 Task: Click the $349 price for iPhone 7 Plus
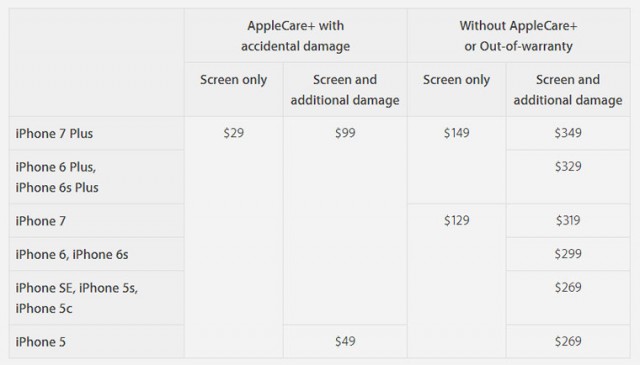[568, 133]
